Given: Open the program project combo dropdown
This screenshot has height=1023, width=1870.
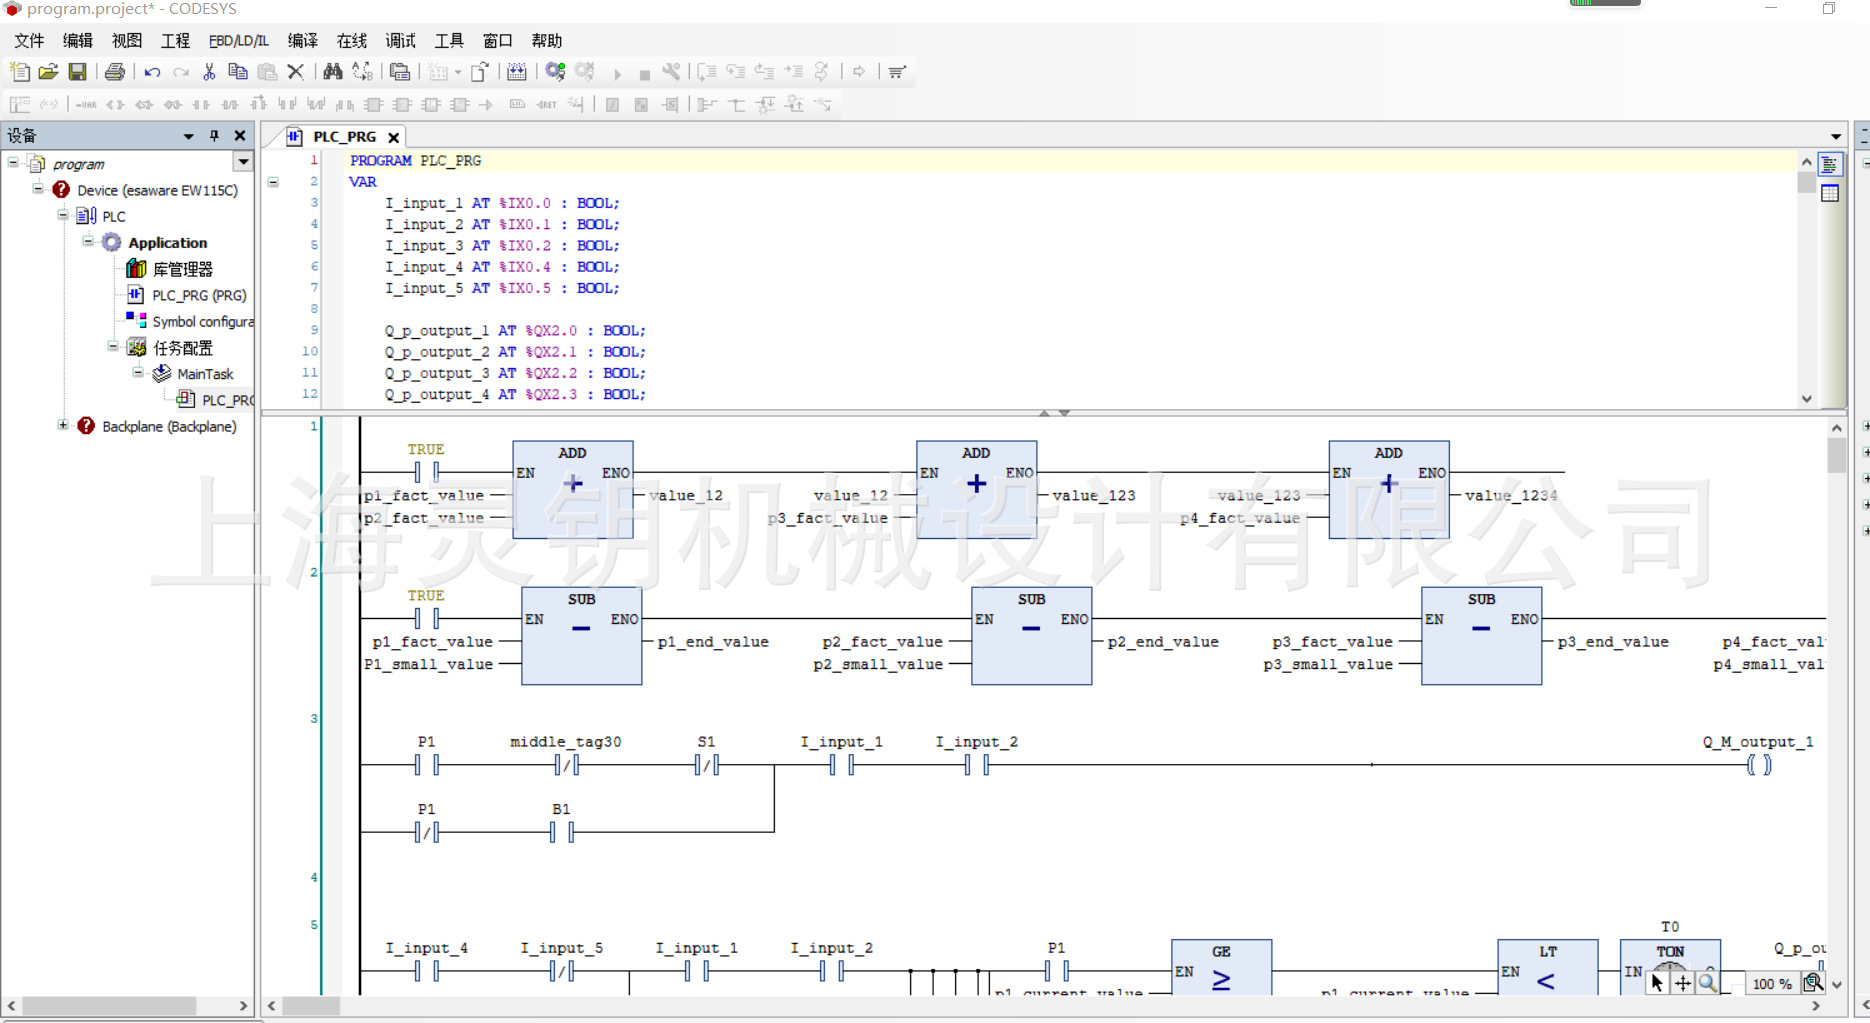Looking at the screenshot, I should click(243, 162).
